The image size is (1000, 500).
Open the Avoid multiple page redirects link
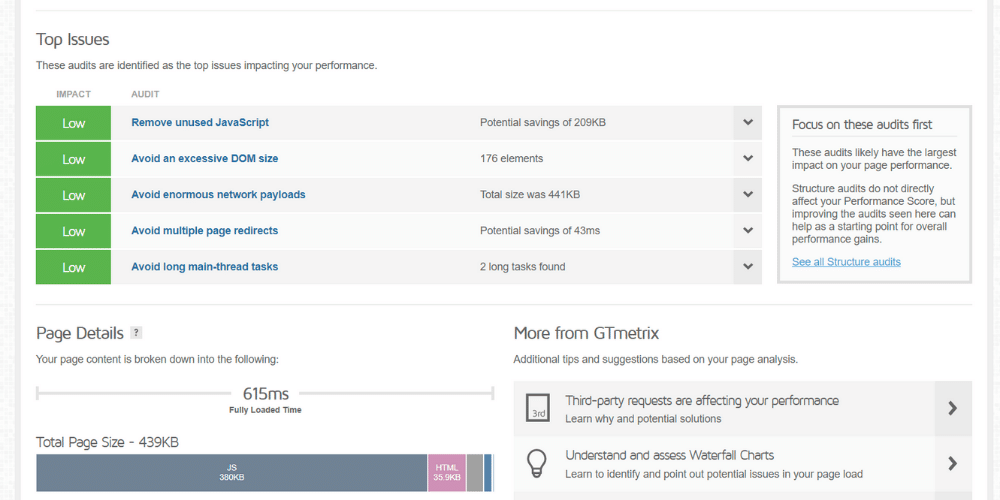pos(204,230)
